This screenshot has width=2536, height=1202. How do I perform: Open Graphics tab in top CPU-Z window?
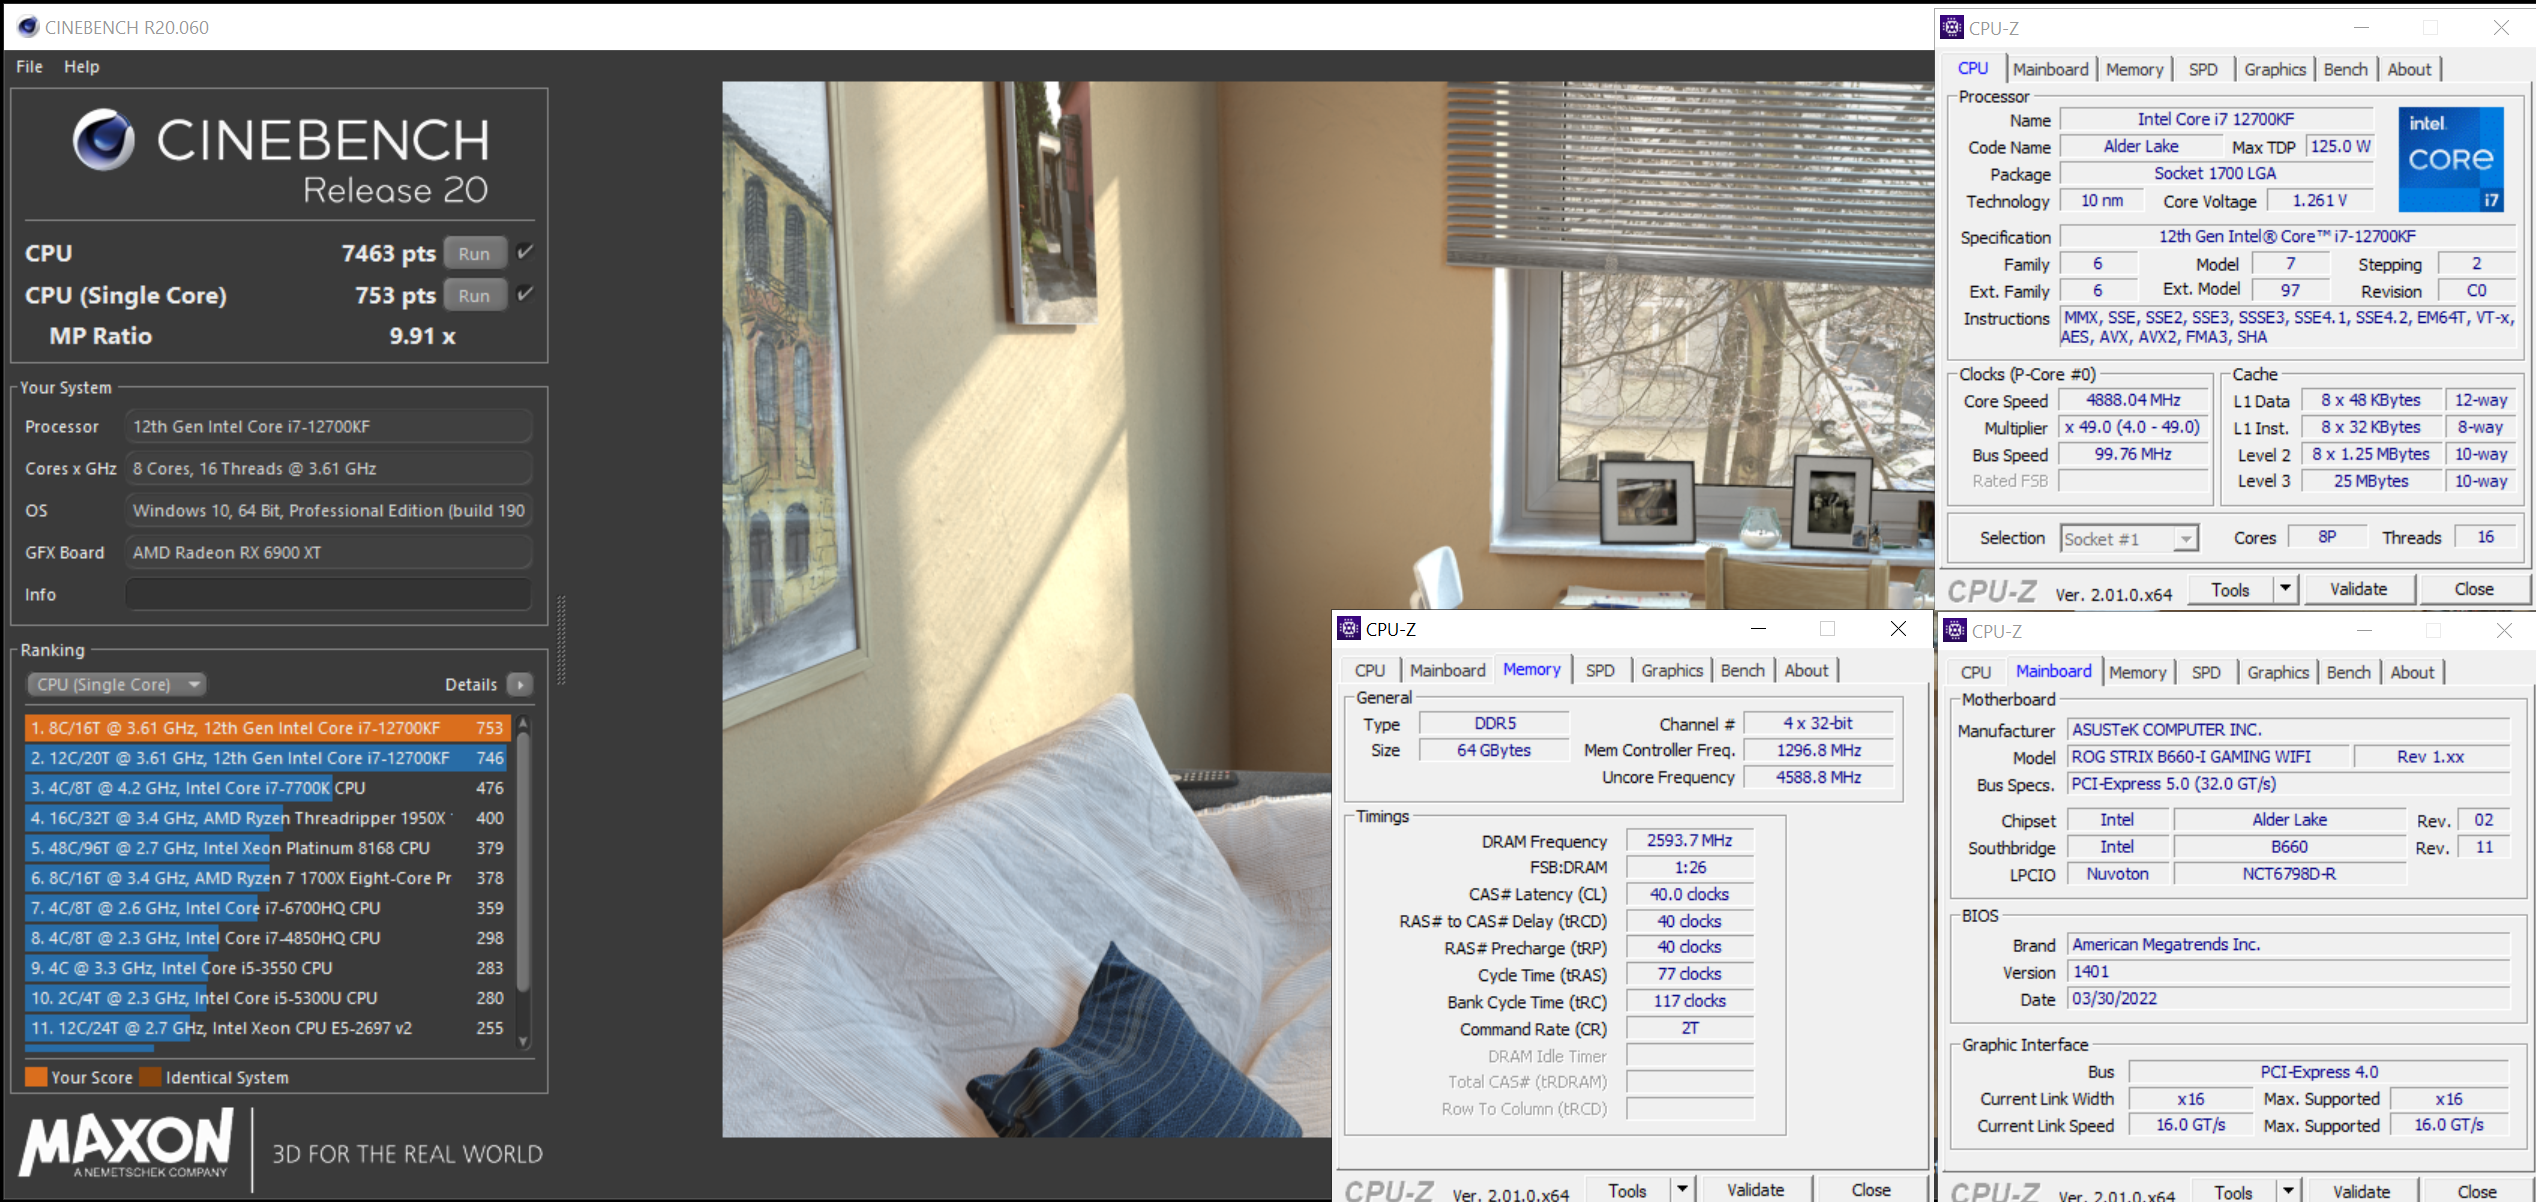pyautogui.click(x=2274, y=69)
